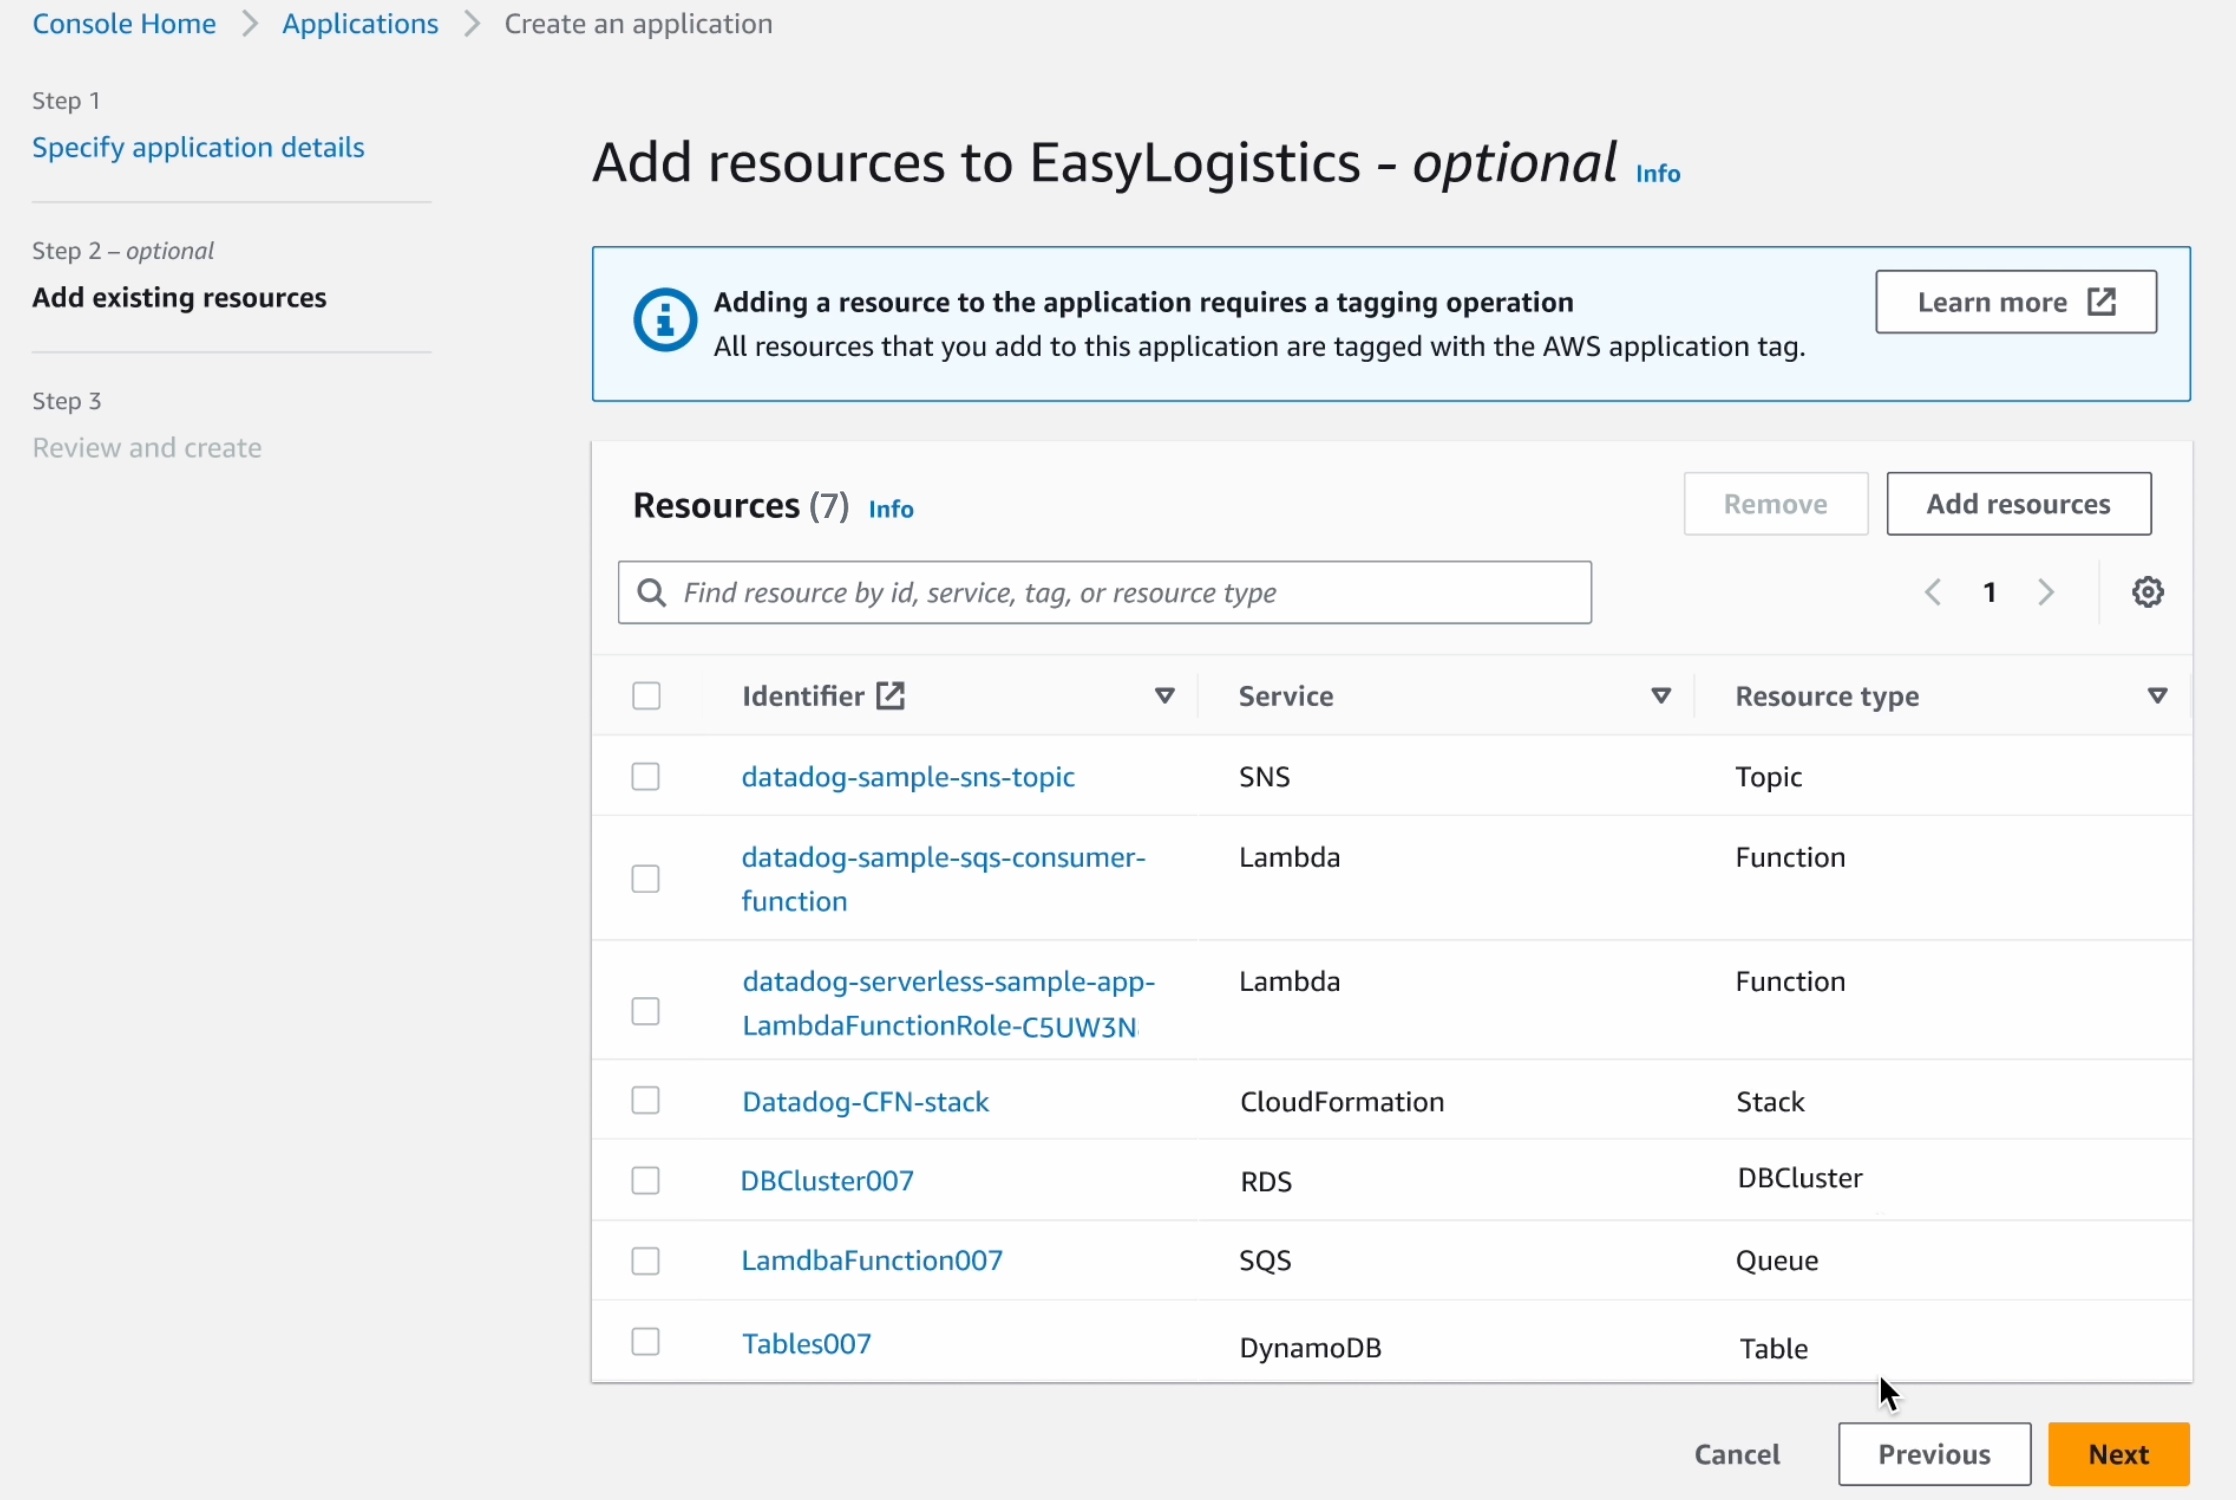Navigate to Applications in the breadcrumb
Screen dimensions: 2236x1500
(x=359, y=23)
